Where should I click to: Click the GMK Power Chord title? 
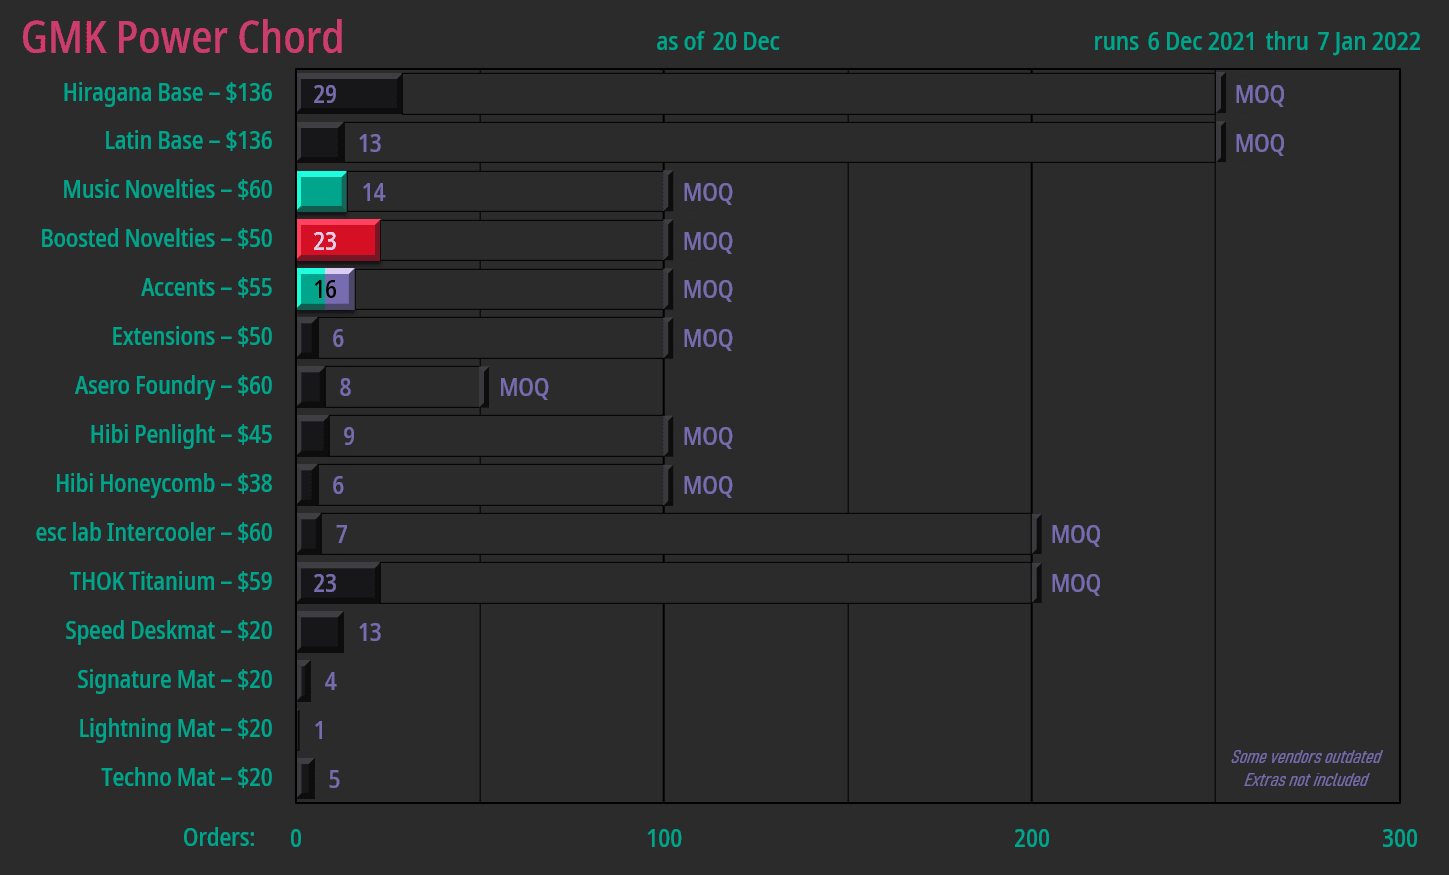tap(182, 38)
